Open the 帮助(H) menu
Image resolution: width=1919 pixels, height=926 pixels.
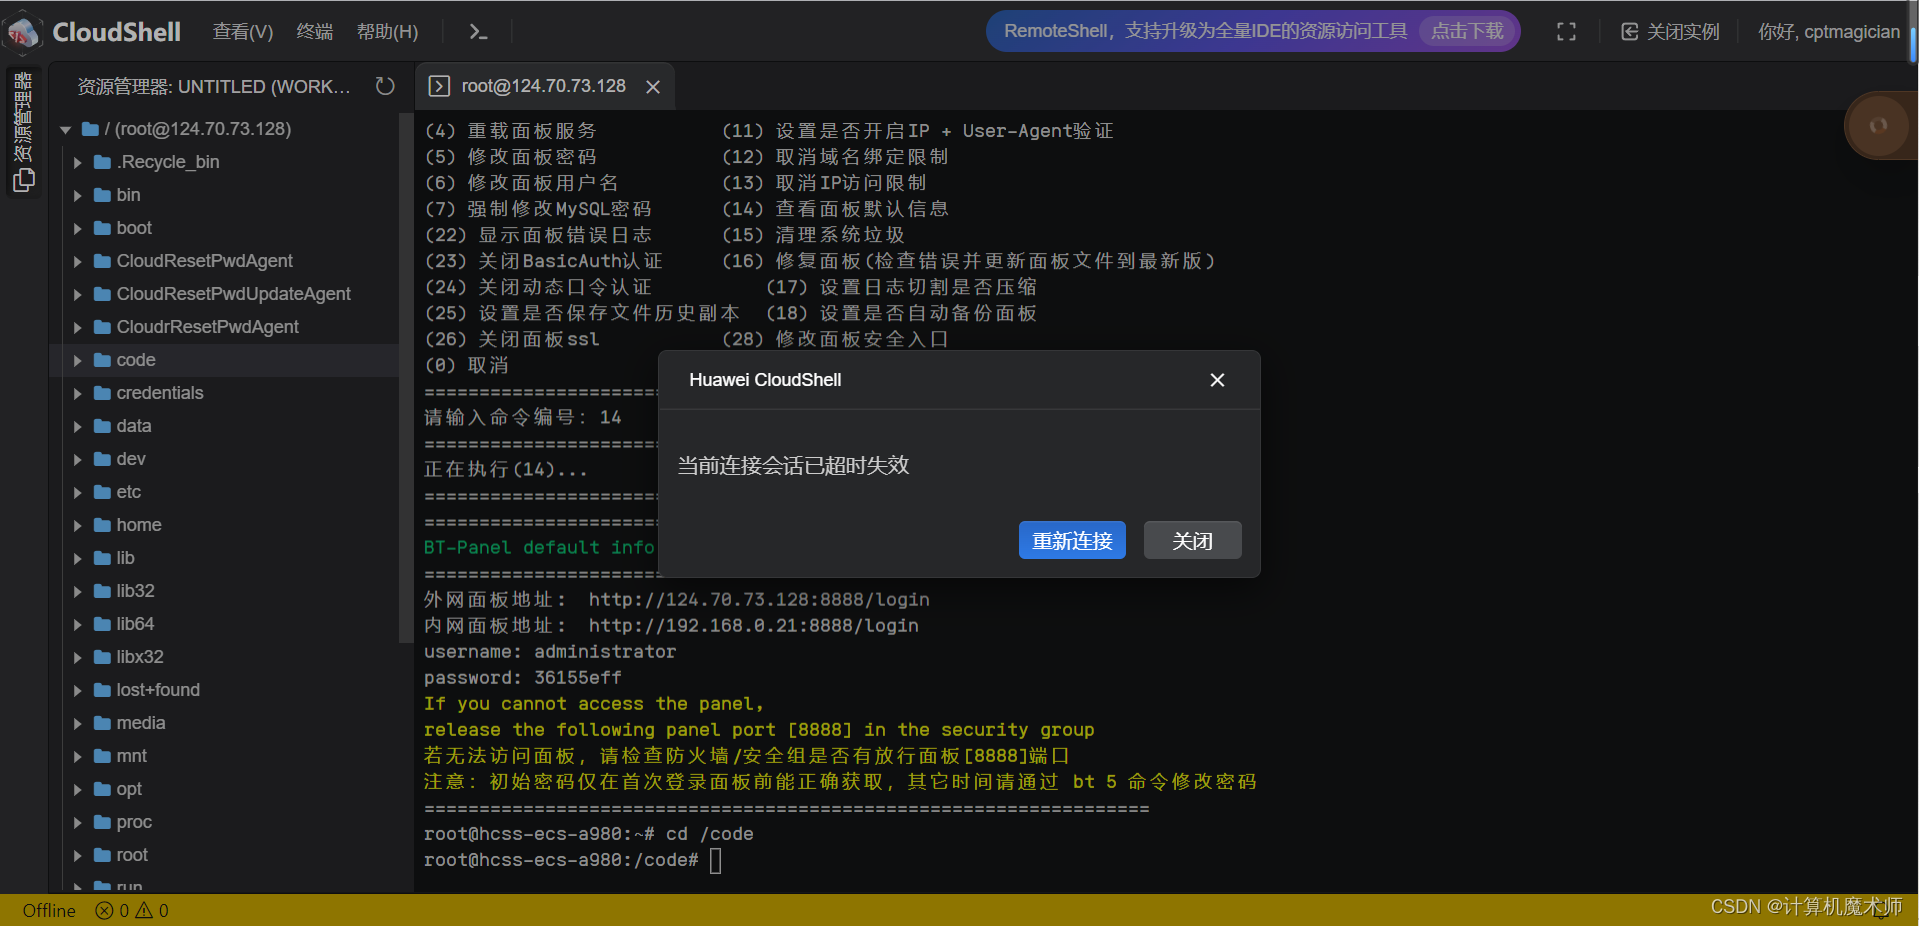click(387, 32)
